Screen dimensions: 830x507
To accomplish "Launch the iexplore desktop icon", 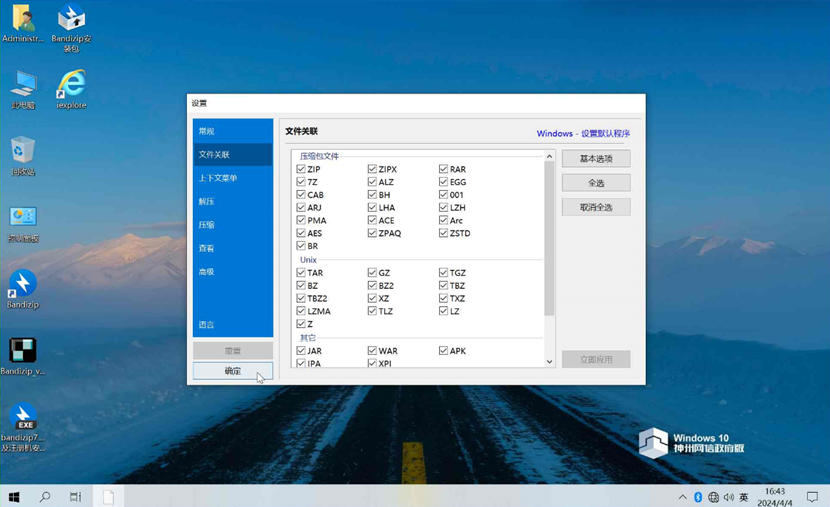I will pos(71,89).
